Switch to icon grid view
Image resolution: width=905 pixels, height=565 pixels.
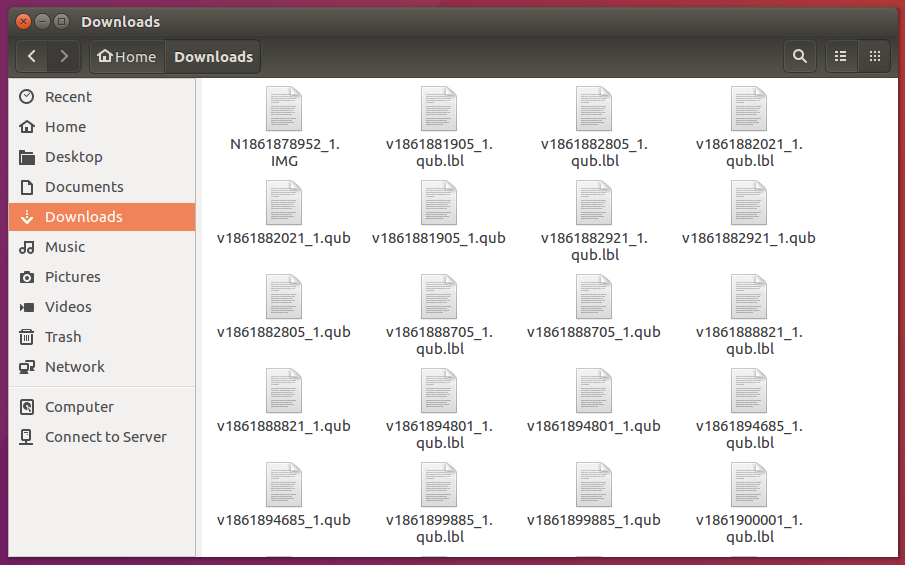point(875,57)
